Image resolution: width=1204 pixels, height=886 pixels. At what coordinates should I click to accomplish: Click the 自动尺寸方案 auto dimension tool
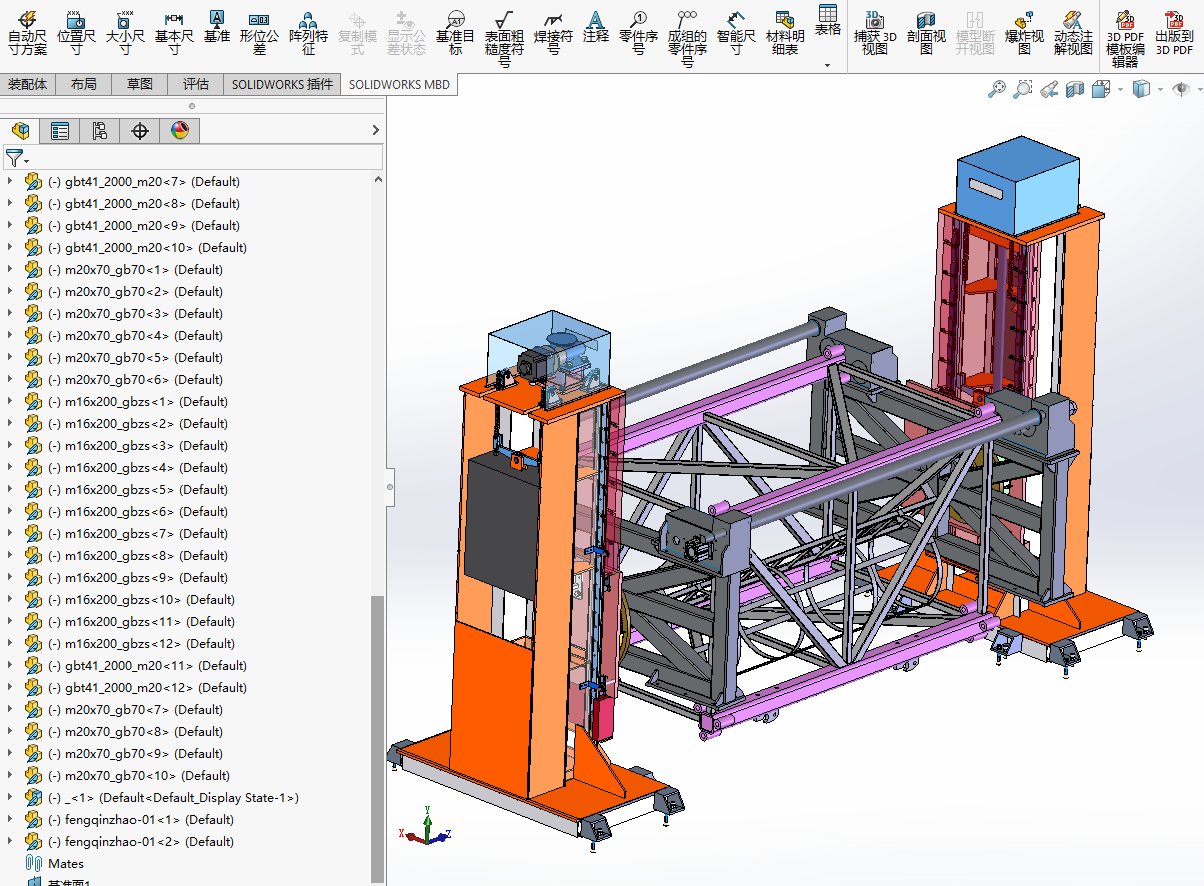pyautogui.click(x=27, y=32)
